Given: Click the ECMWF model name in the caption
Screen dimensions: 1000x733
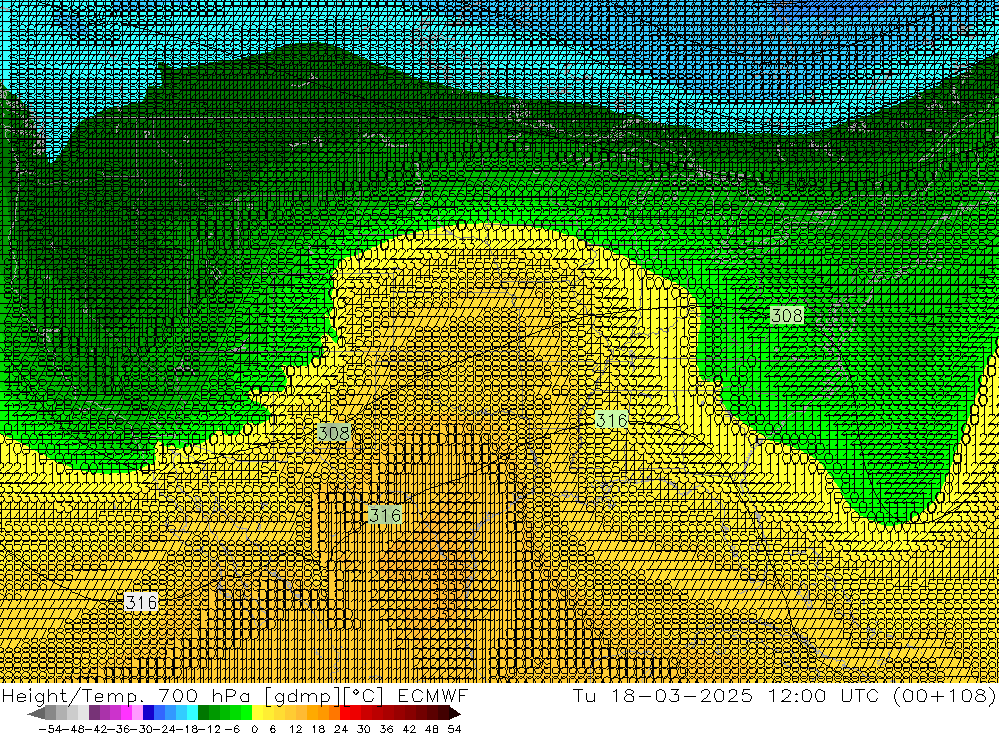Looking at the screenshot, I should (432, 695).
